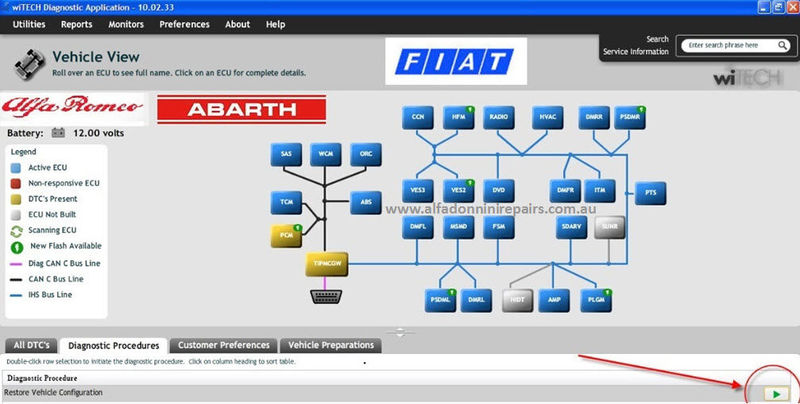The height and width of the screenshot is (404, 800).
Task: Click the DTC's Present legend swatch
Action: point(16,199)
